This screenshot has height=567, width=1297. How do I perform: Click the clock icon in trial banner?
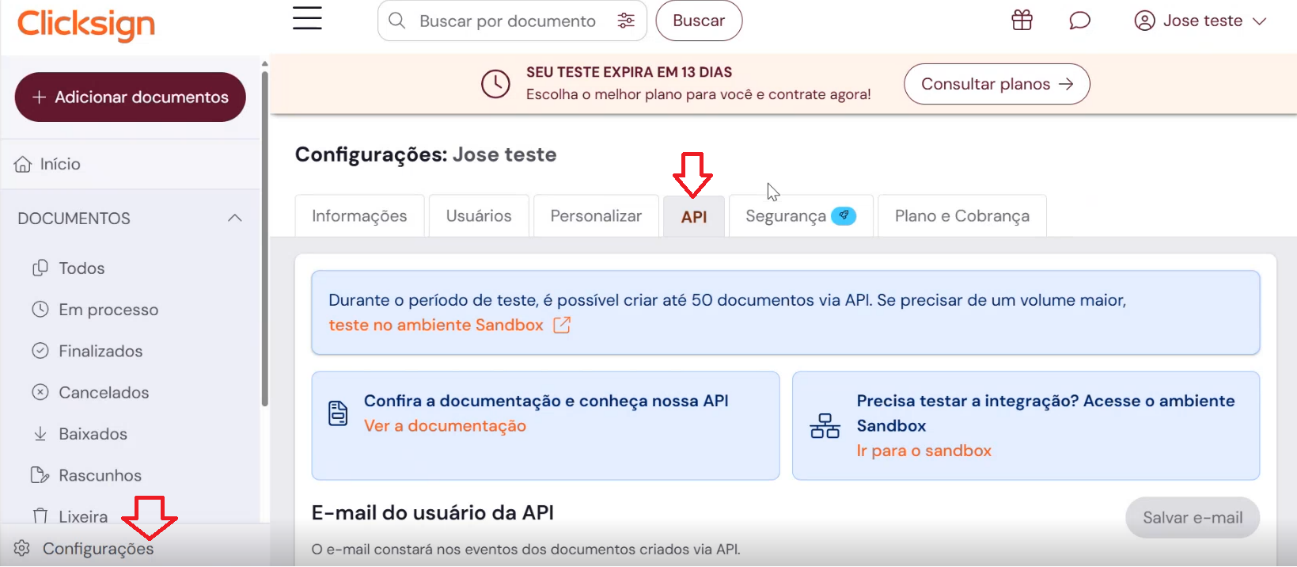coord(496,84)
